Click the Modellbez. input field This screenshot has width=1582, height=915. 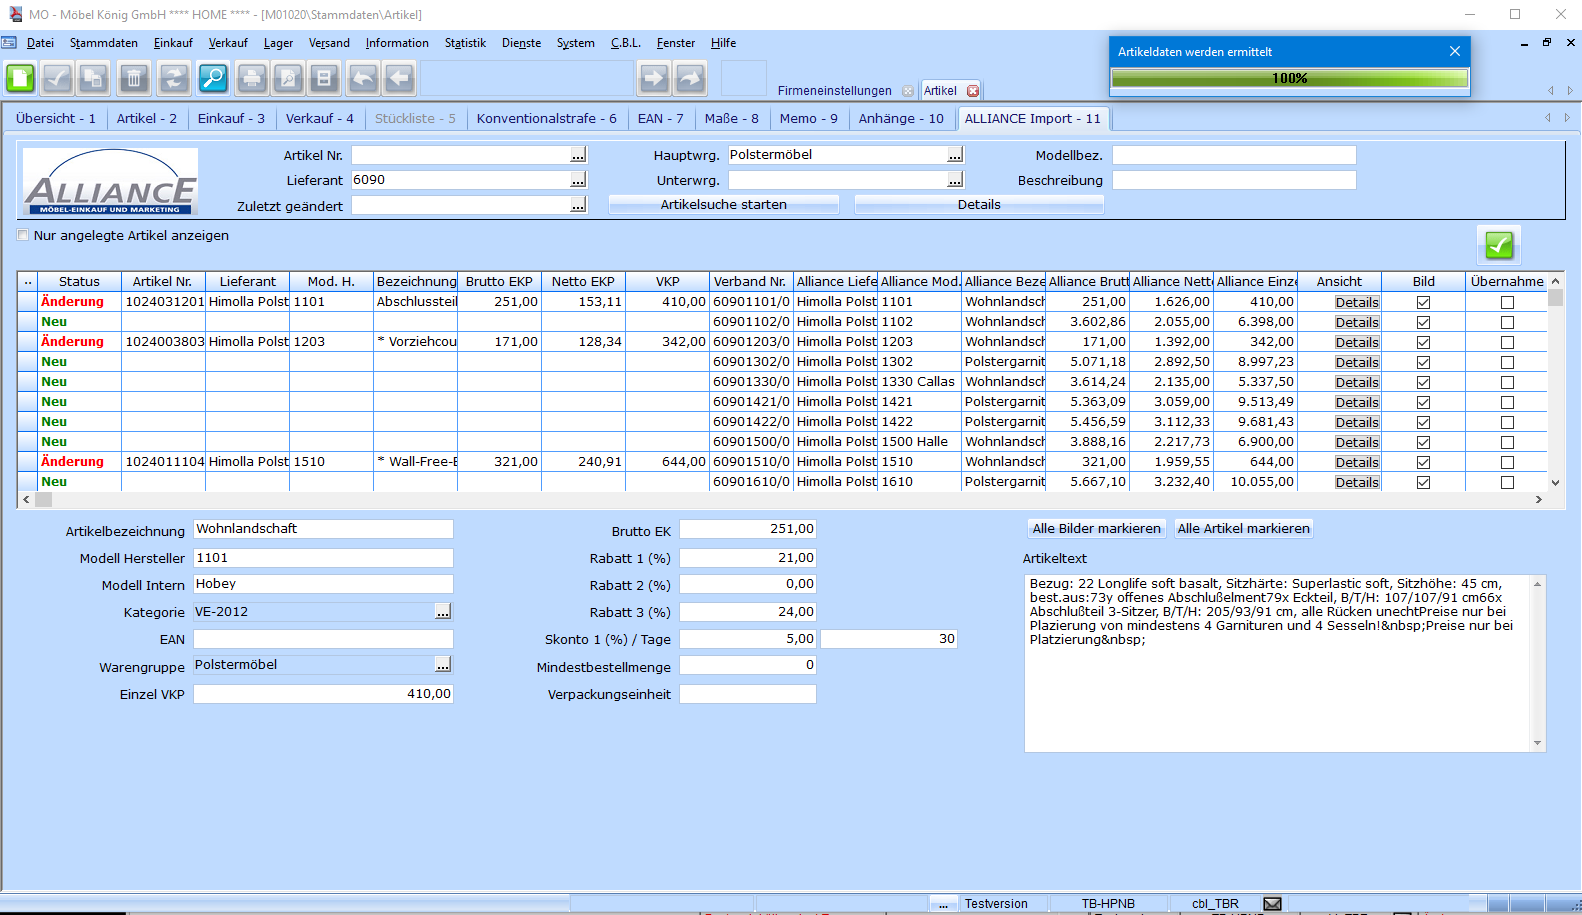pos(1234,155)
